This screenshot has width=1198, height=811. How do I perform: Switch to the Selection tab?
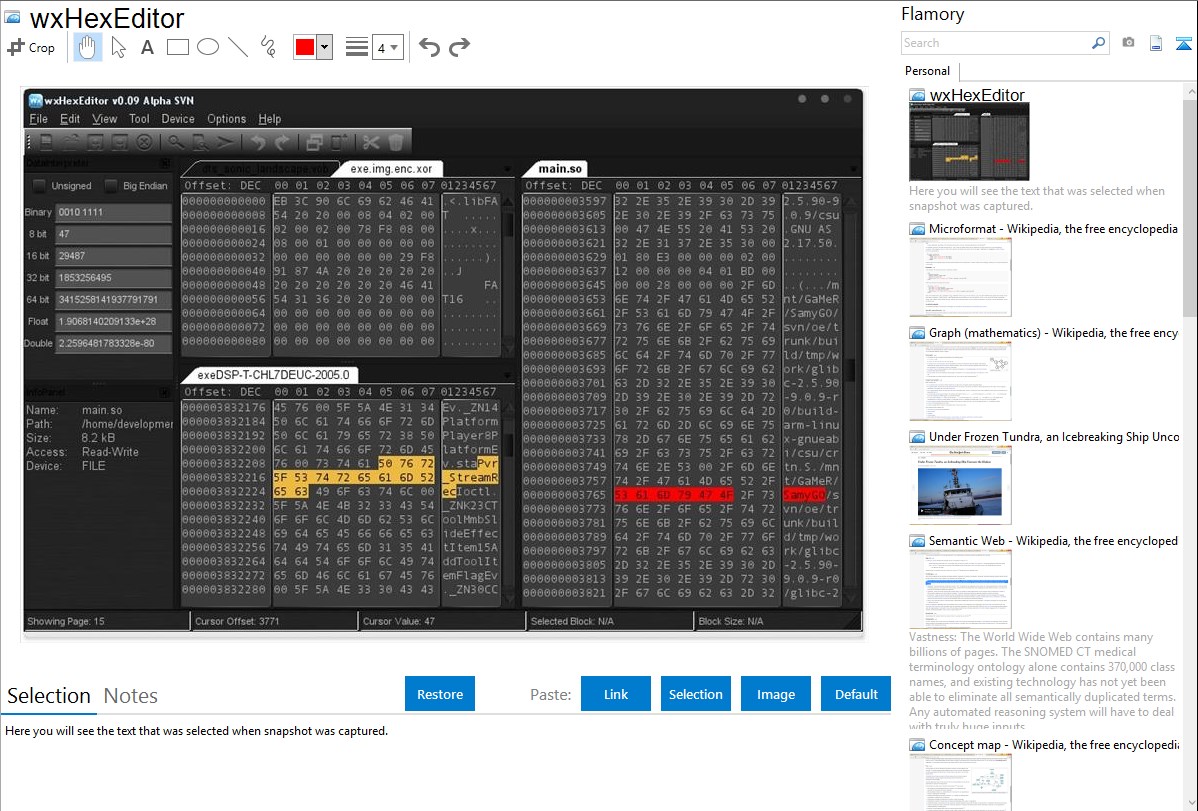(49, 696)
